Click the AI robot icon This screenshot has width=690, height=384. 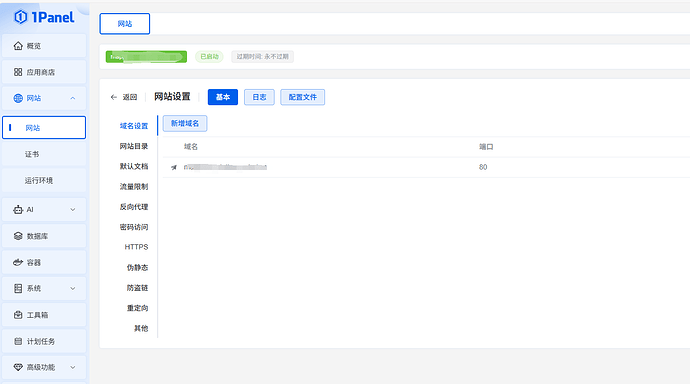tap(18, 210)
